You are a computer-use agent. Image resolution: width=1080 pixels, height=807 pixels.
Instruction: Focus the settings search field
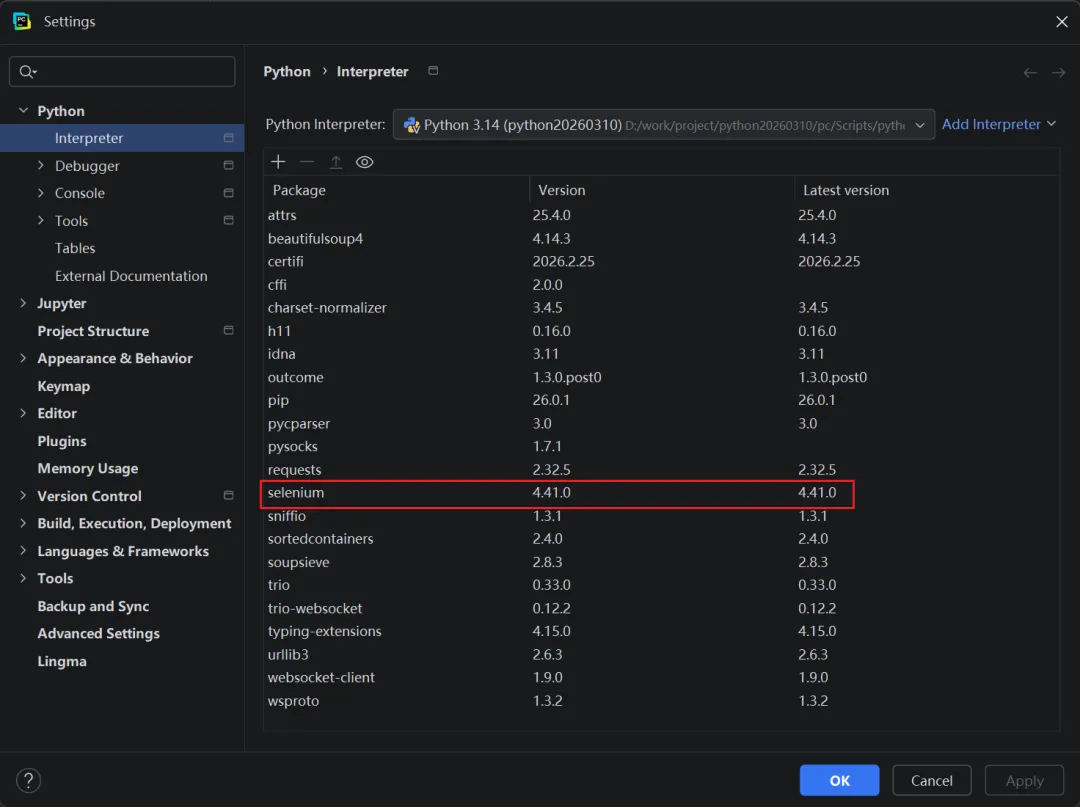(x=122, y=72)
